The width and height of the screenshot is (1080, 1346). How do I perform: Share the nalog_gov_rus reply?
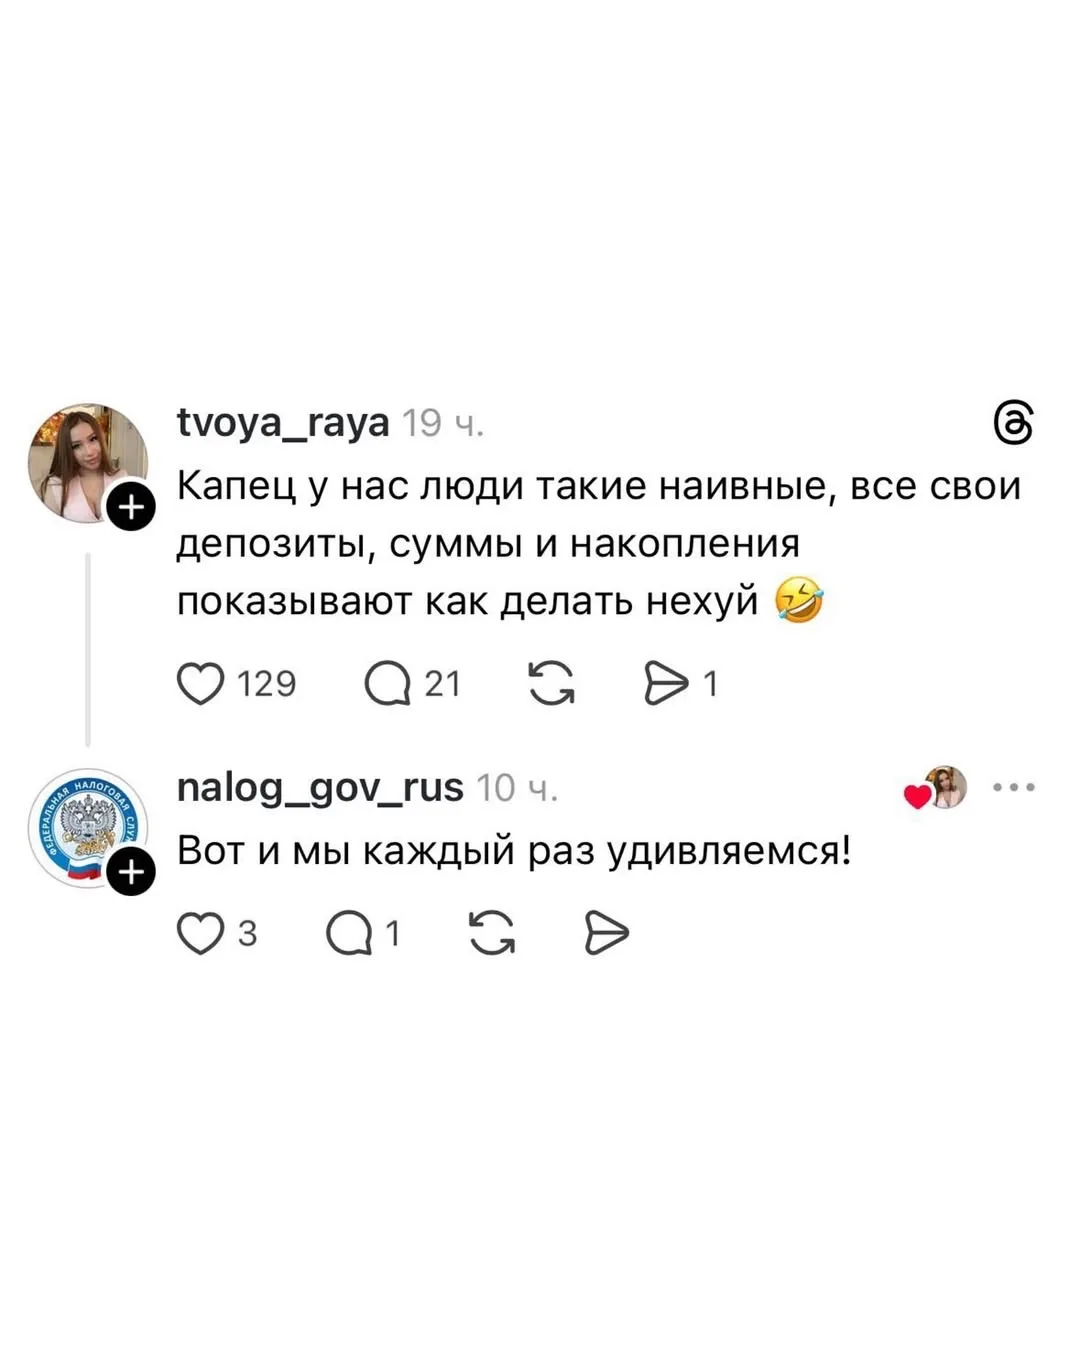[x=606, y=934]
